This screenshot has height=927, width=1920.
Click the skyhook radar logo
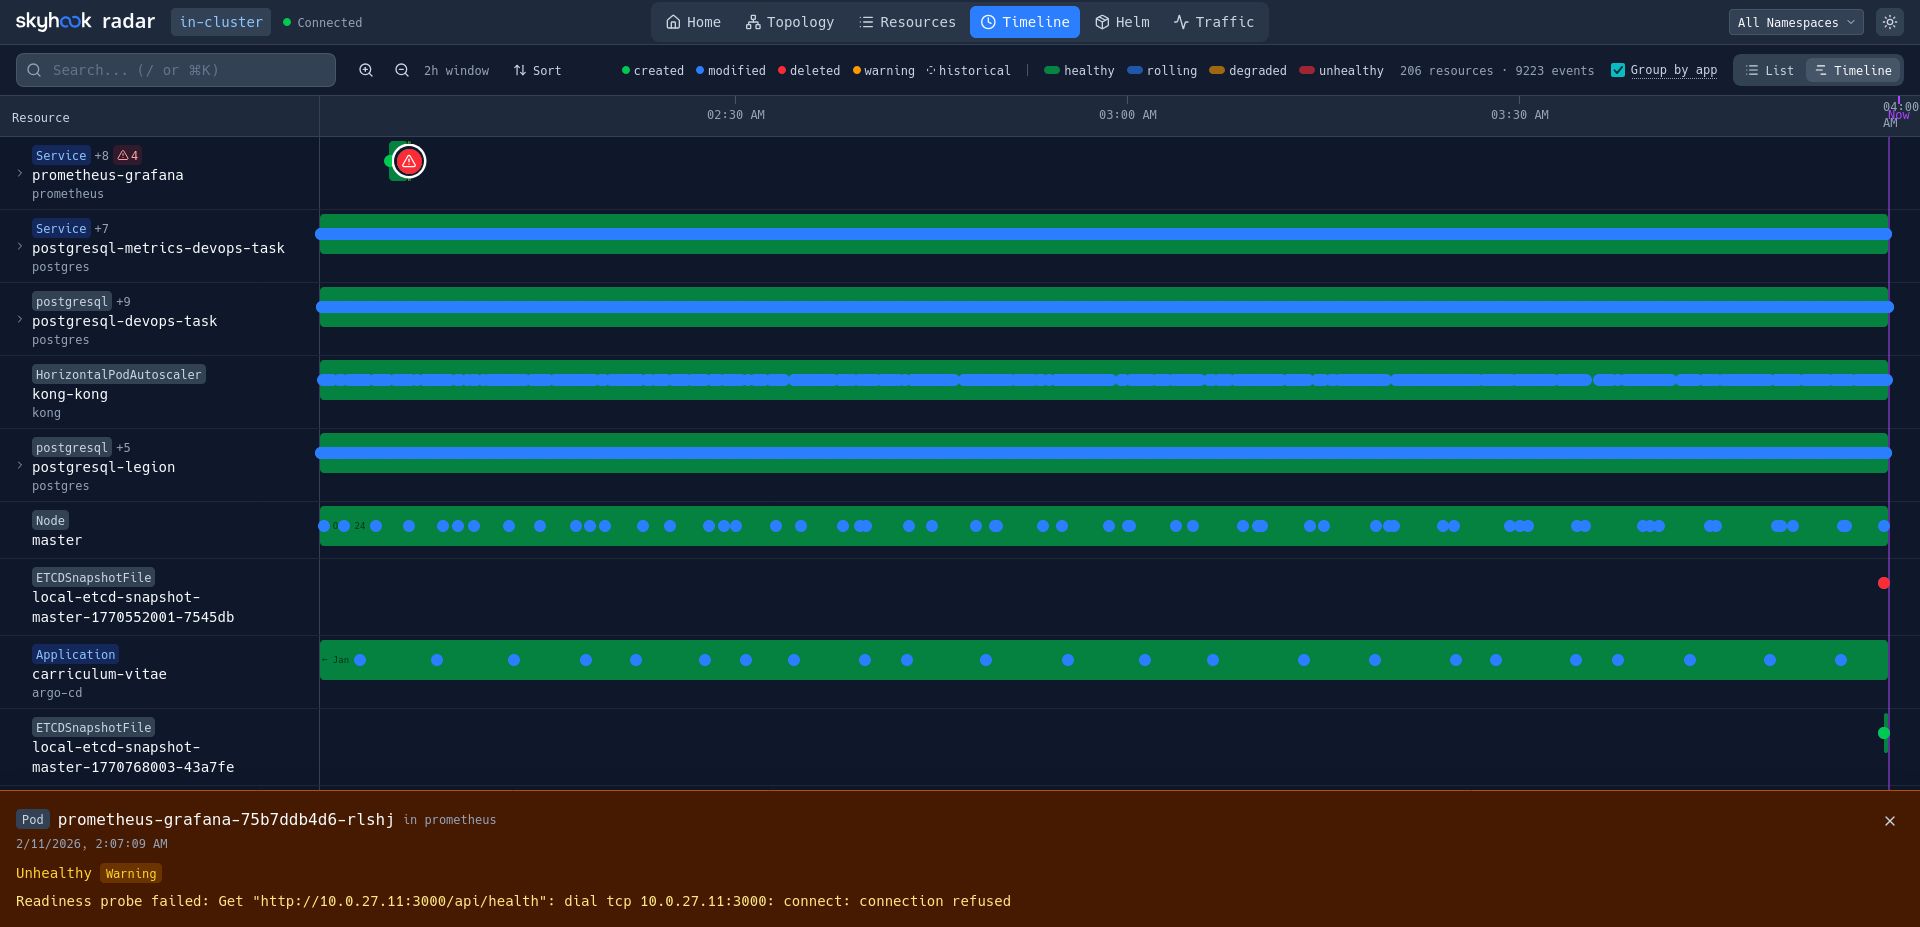pyautogui.click(x=85, y=22)
